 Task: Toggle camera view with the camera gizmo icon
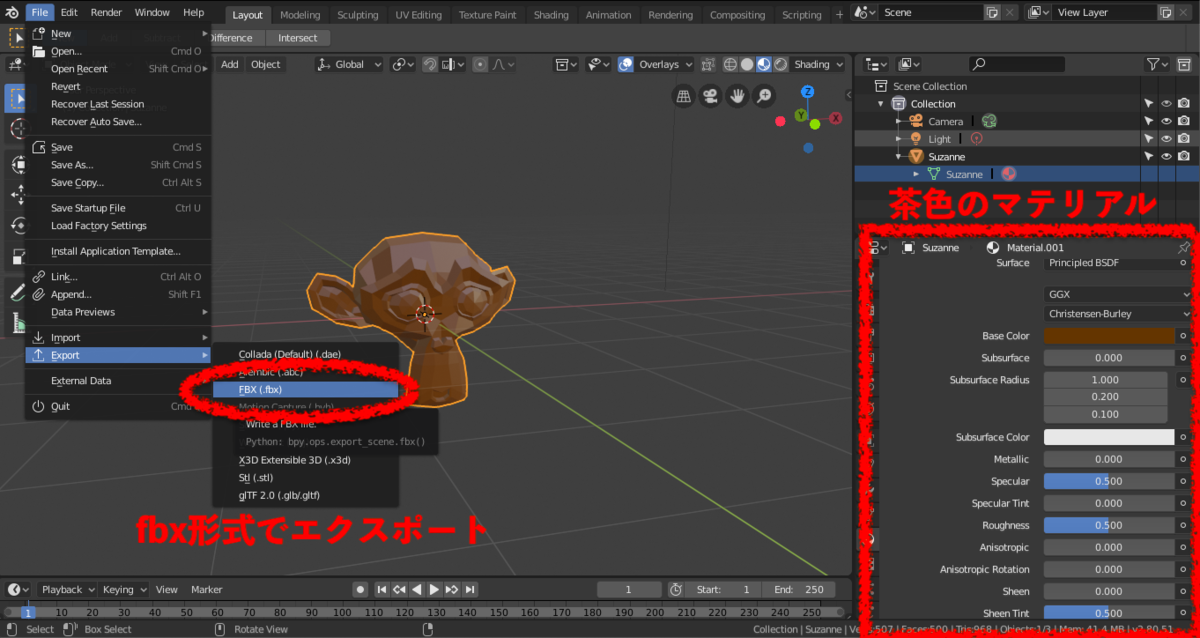(710, 96)
